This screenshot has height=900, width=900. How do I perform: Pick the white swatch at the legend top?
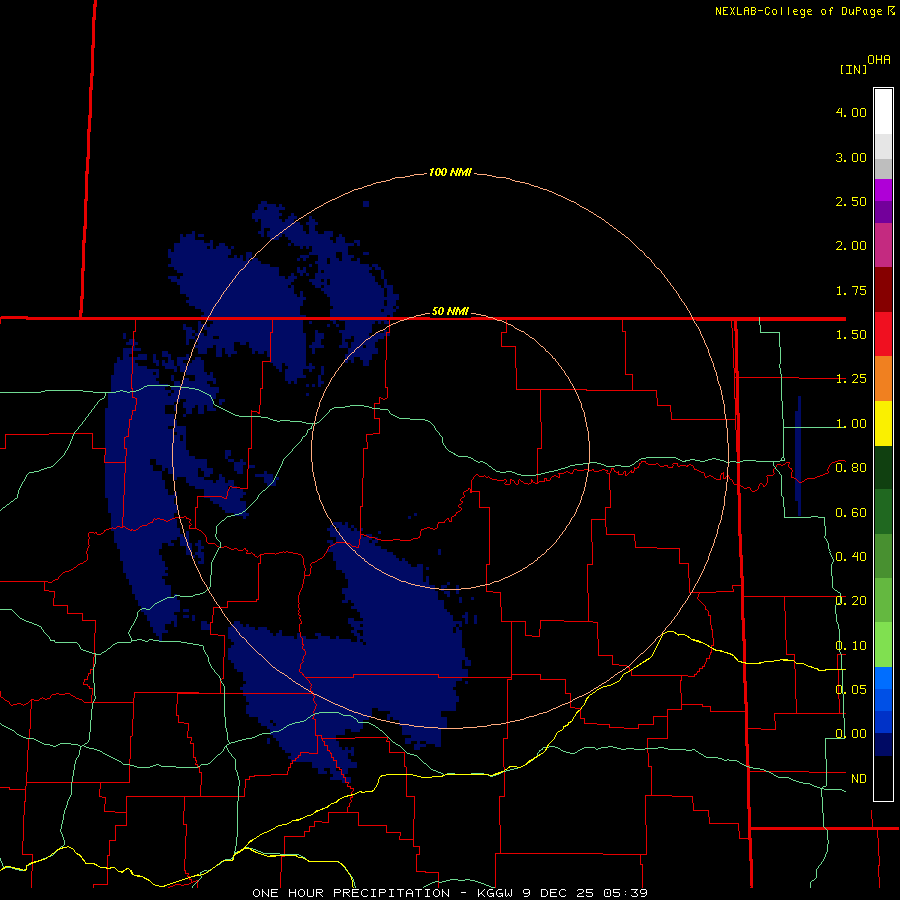point(883,111)
